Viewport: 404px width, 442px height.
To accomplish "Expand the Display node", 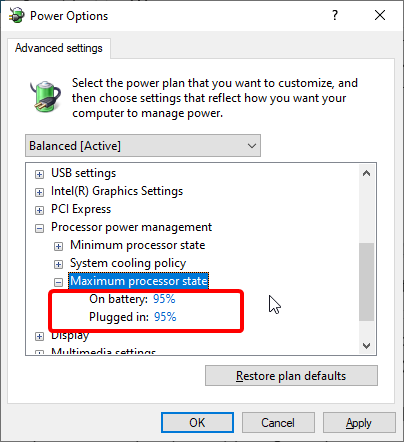I will (x=39, y=336).
